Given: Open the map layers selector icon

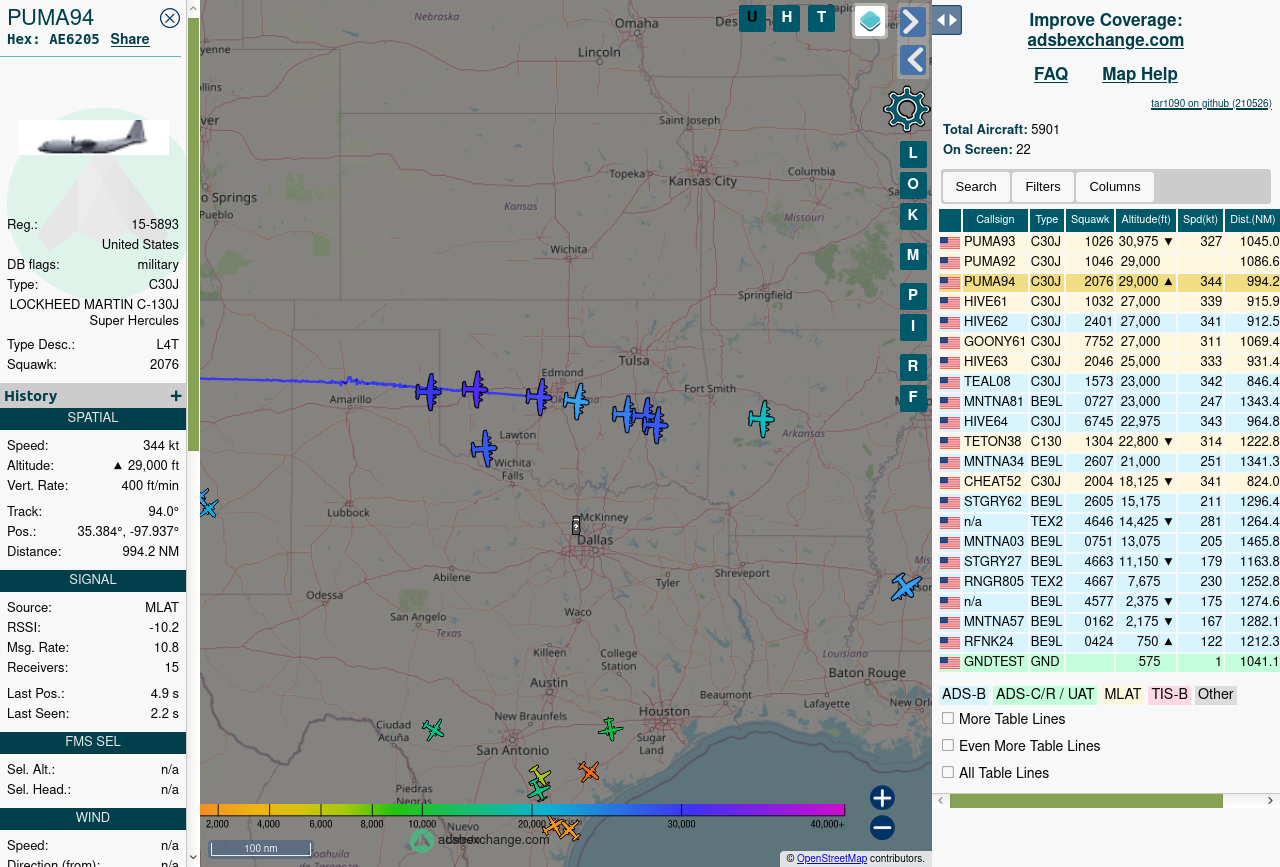Looking at the screenshot, I should (x=870, y=21).
